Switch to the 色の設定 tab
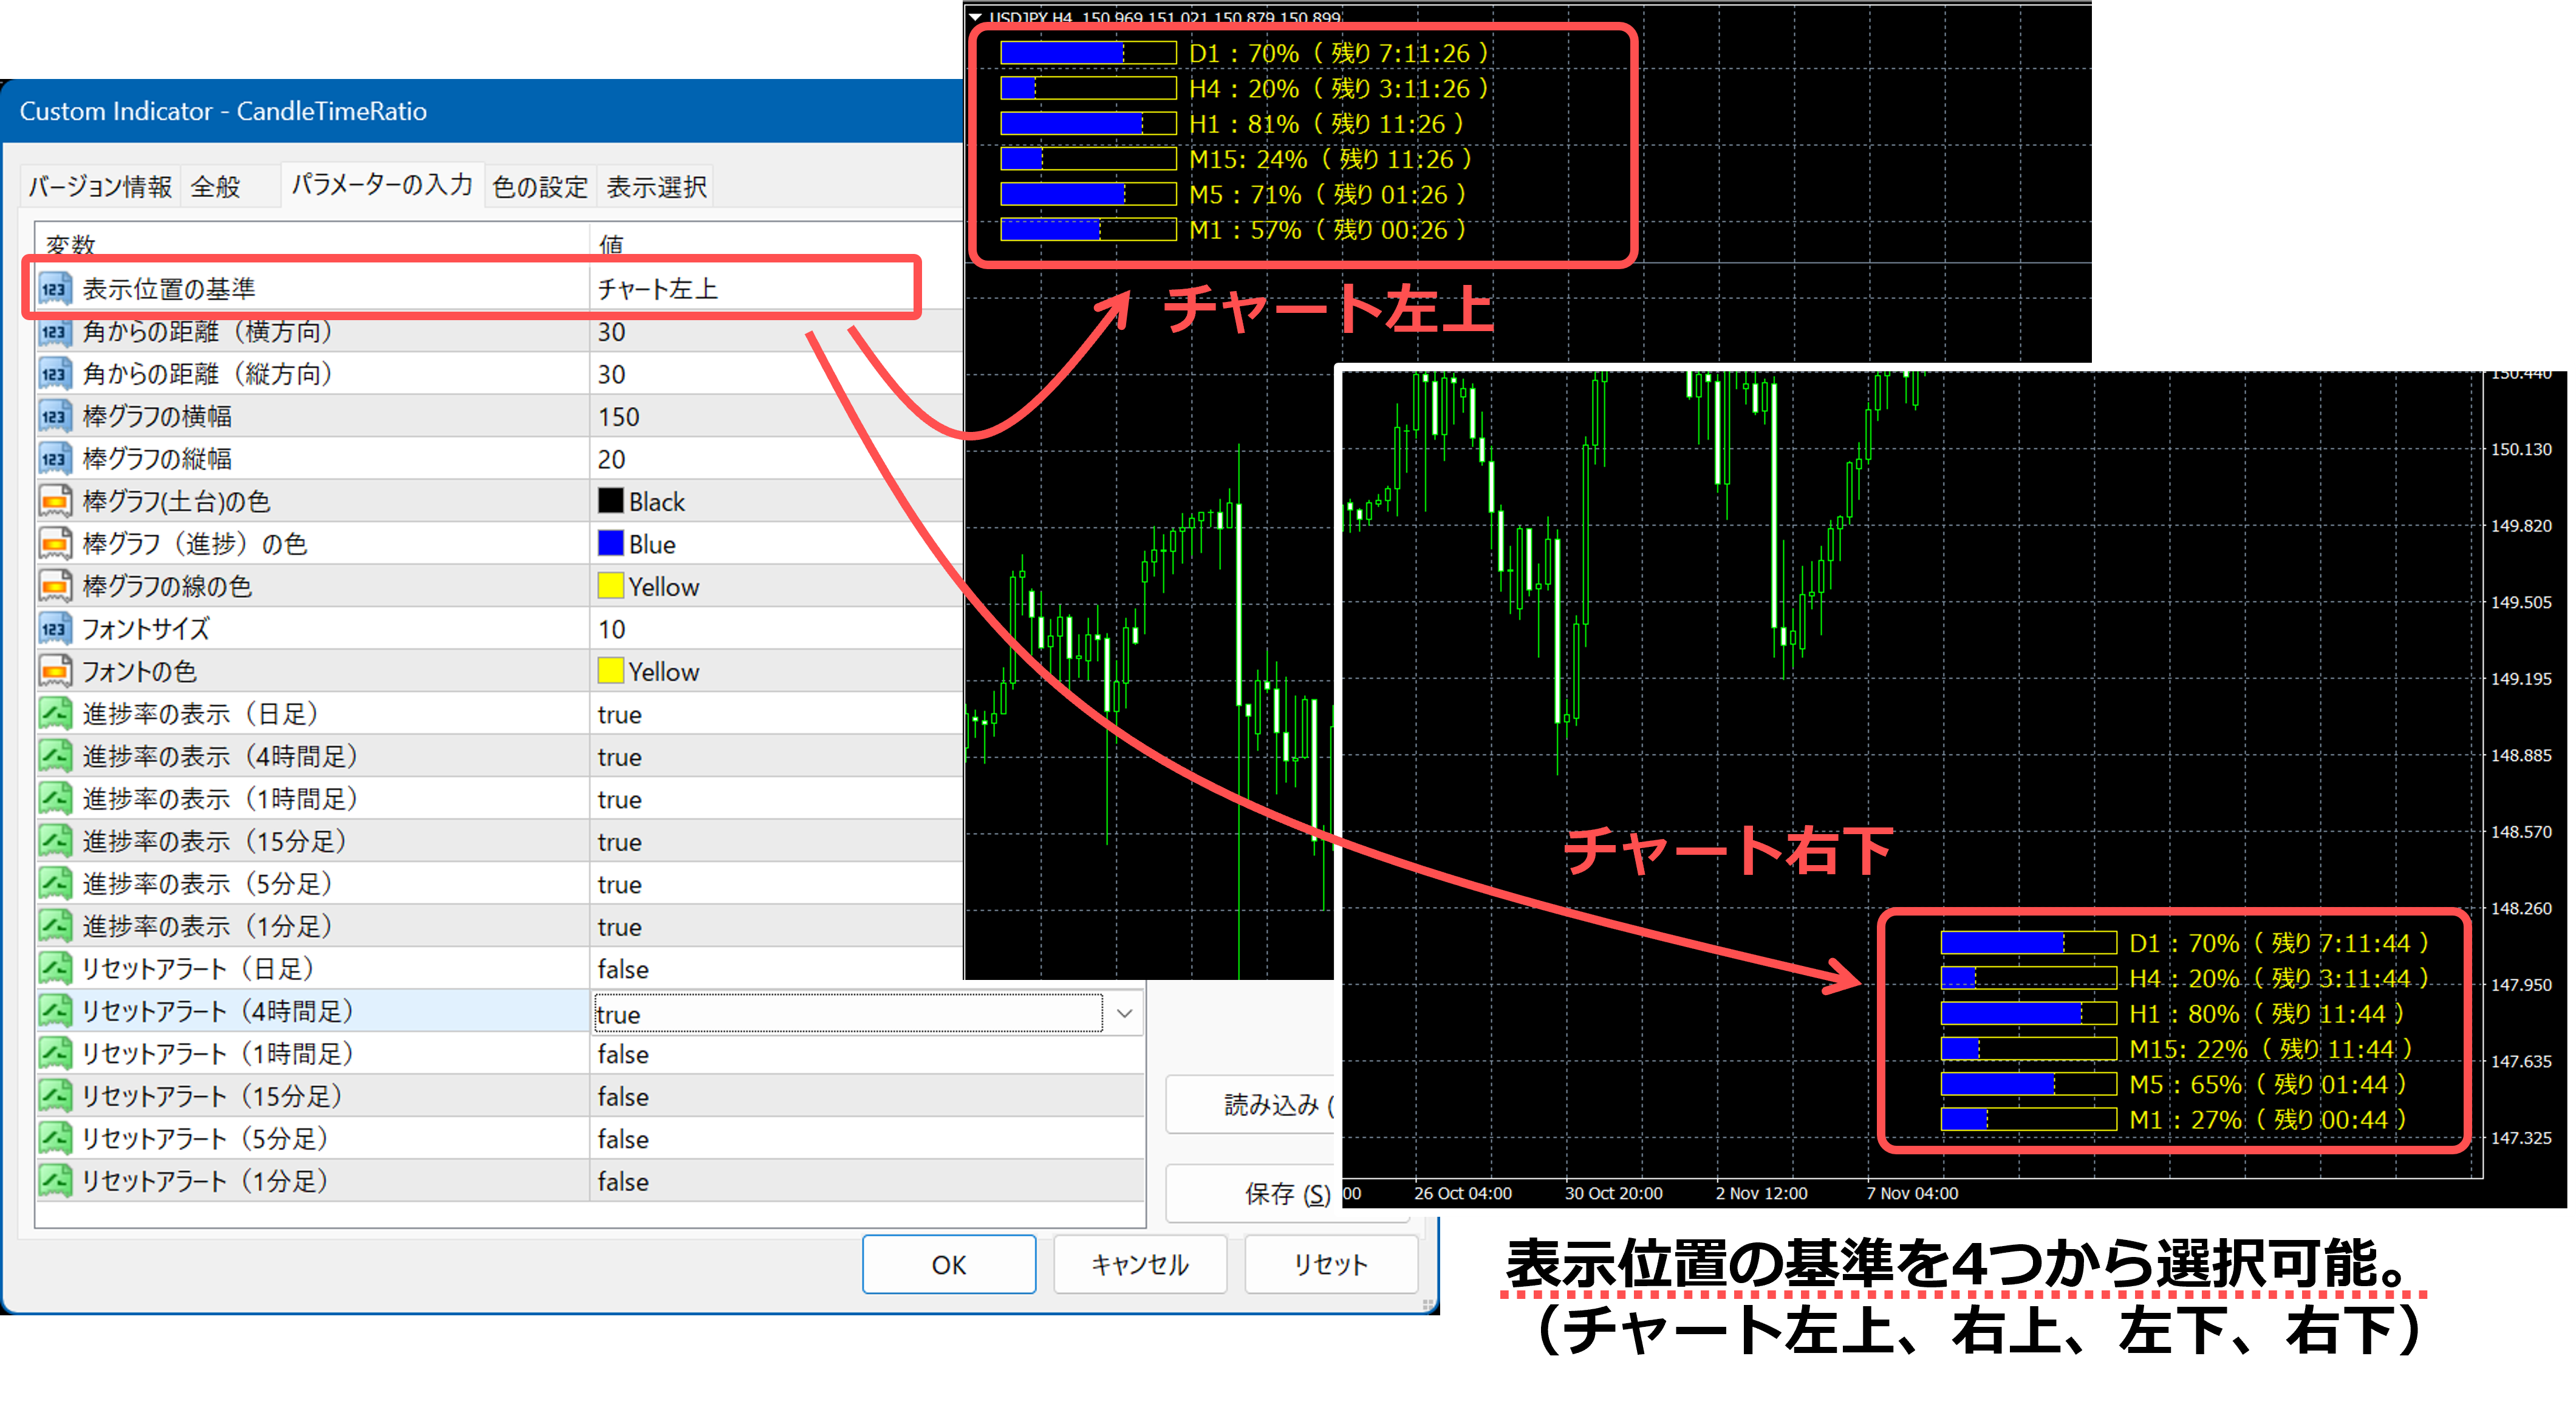The image size is (2576, 1404). (x=539, y=187)
